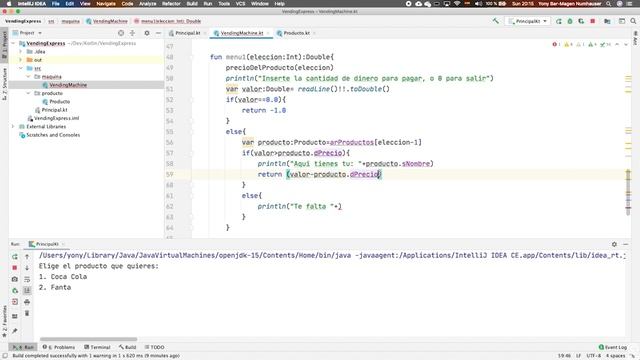The height and width of the screenshot is (360, 640).
Task: Toggle the Structure side tool window
Action: tap(4, 84)
